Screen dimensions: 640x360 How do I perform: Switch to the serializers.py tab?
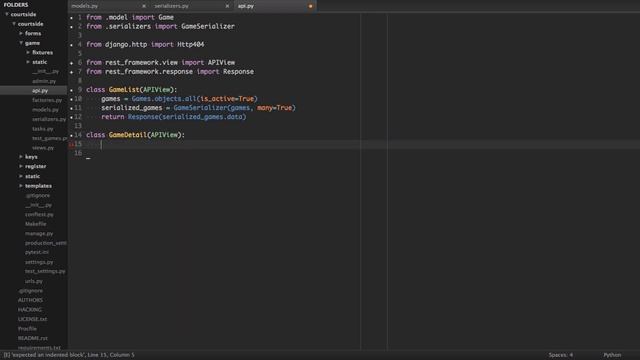point(171,6)
